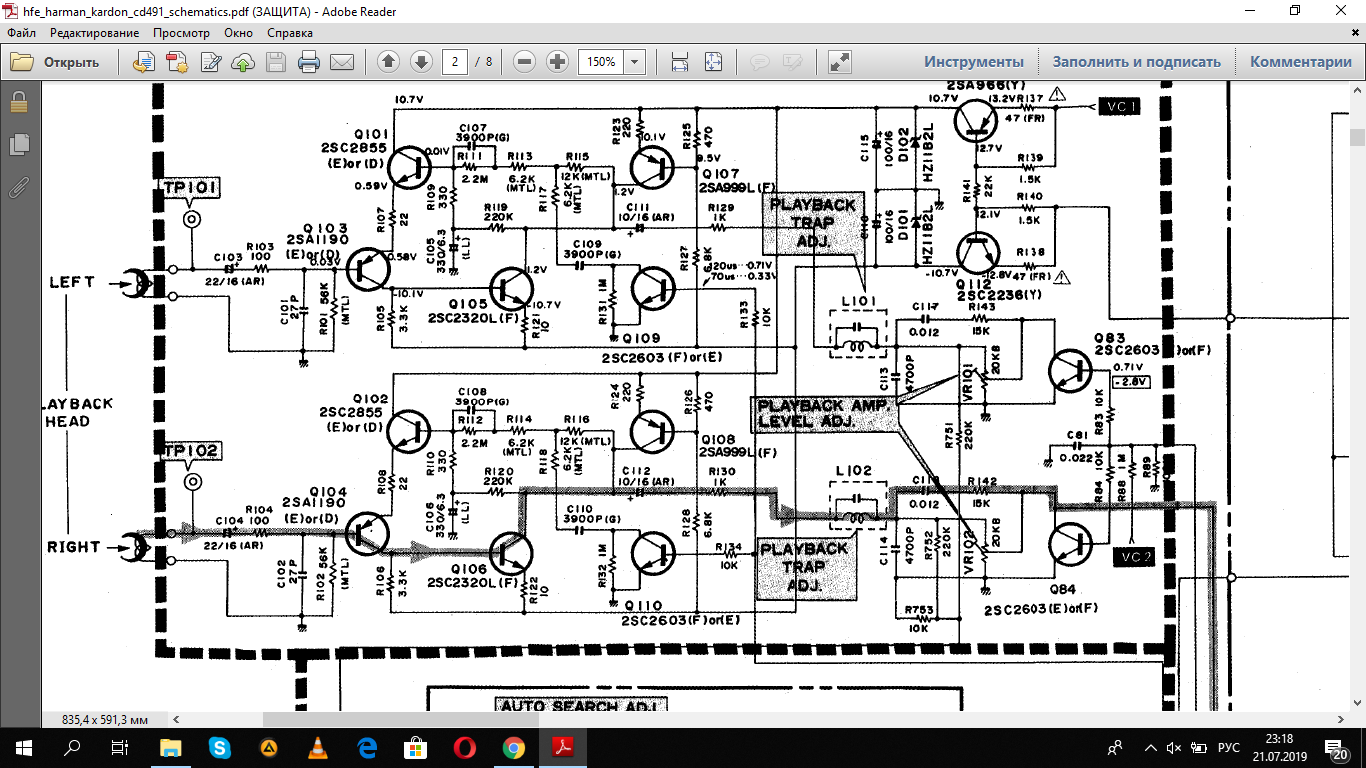Click the Print document icon
1366x768 pixels.
click(x=309, y=62)
